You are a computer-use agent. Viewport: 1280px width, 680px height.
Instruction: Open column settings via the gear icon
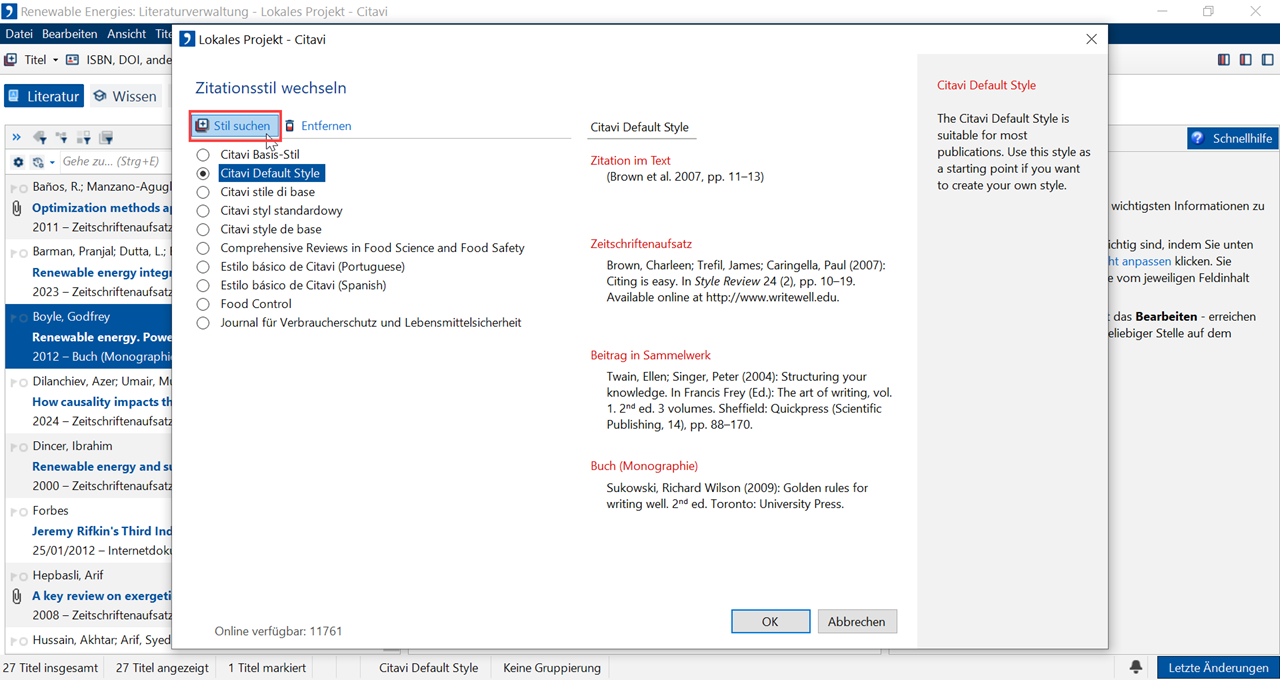[x=18, y=162]
